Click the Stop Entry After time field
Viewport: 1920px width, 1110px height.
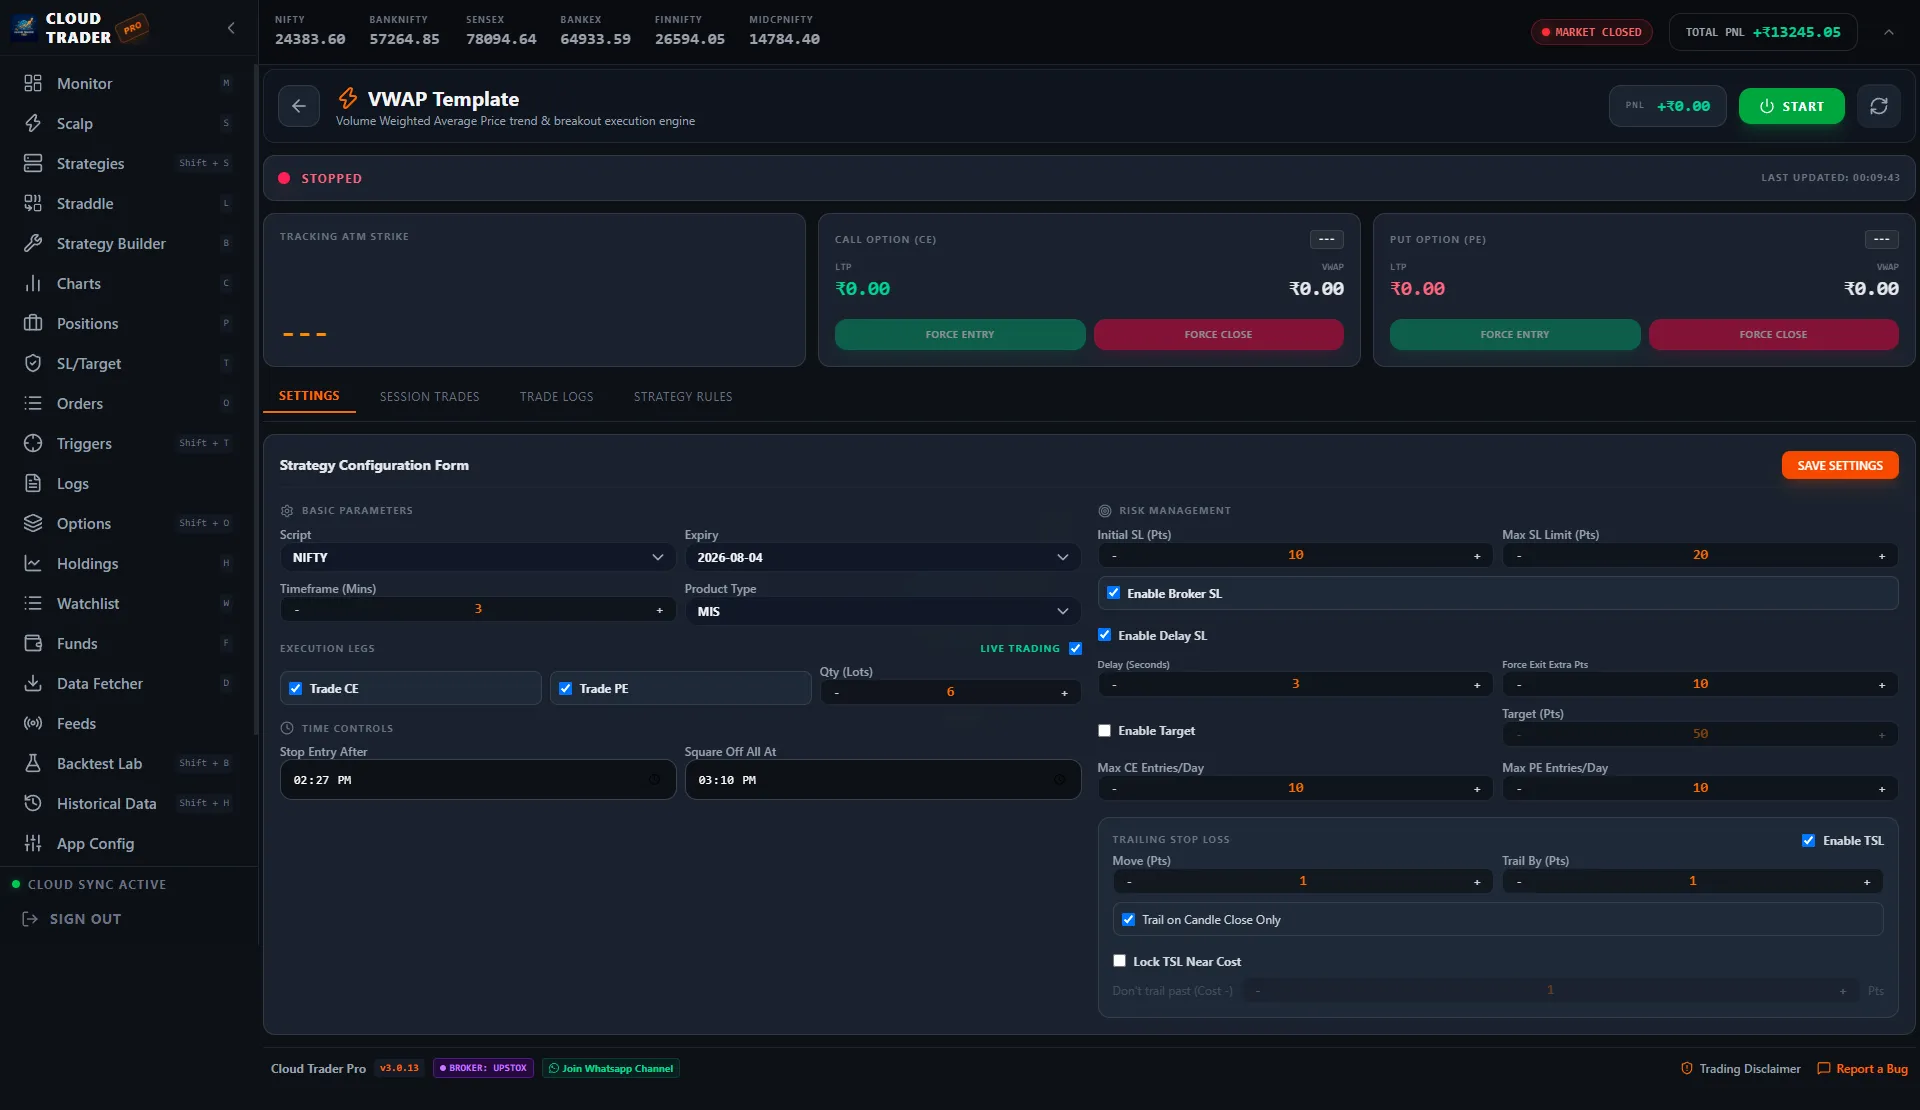click(x=478, y=780)
